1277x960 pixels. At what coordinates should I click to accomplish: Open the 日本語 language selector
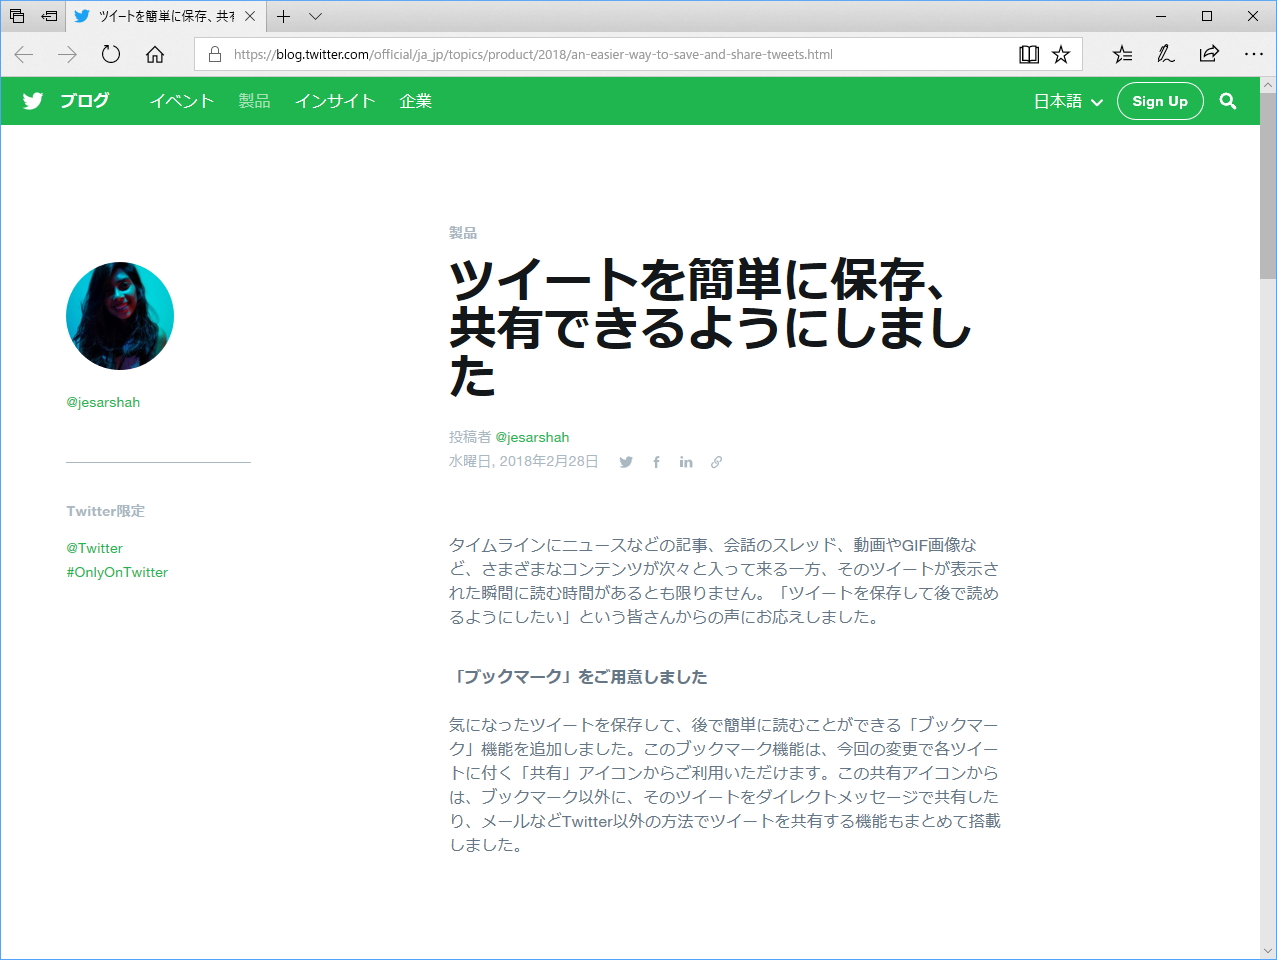tap(1066, 101)
